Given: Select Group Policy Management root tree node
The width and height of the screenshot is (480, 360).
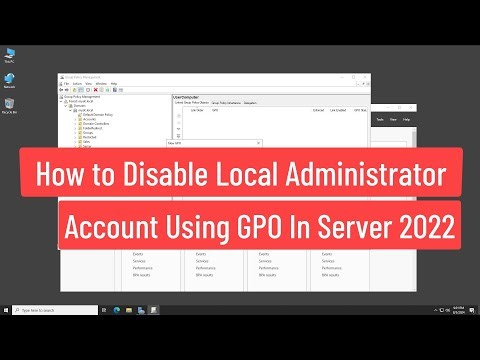Looking at the screenshot, I should (x=82, y=97).
